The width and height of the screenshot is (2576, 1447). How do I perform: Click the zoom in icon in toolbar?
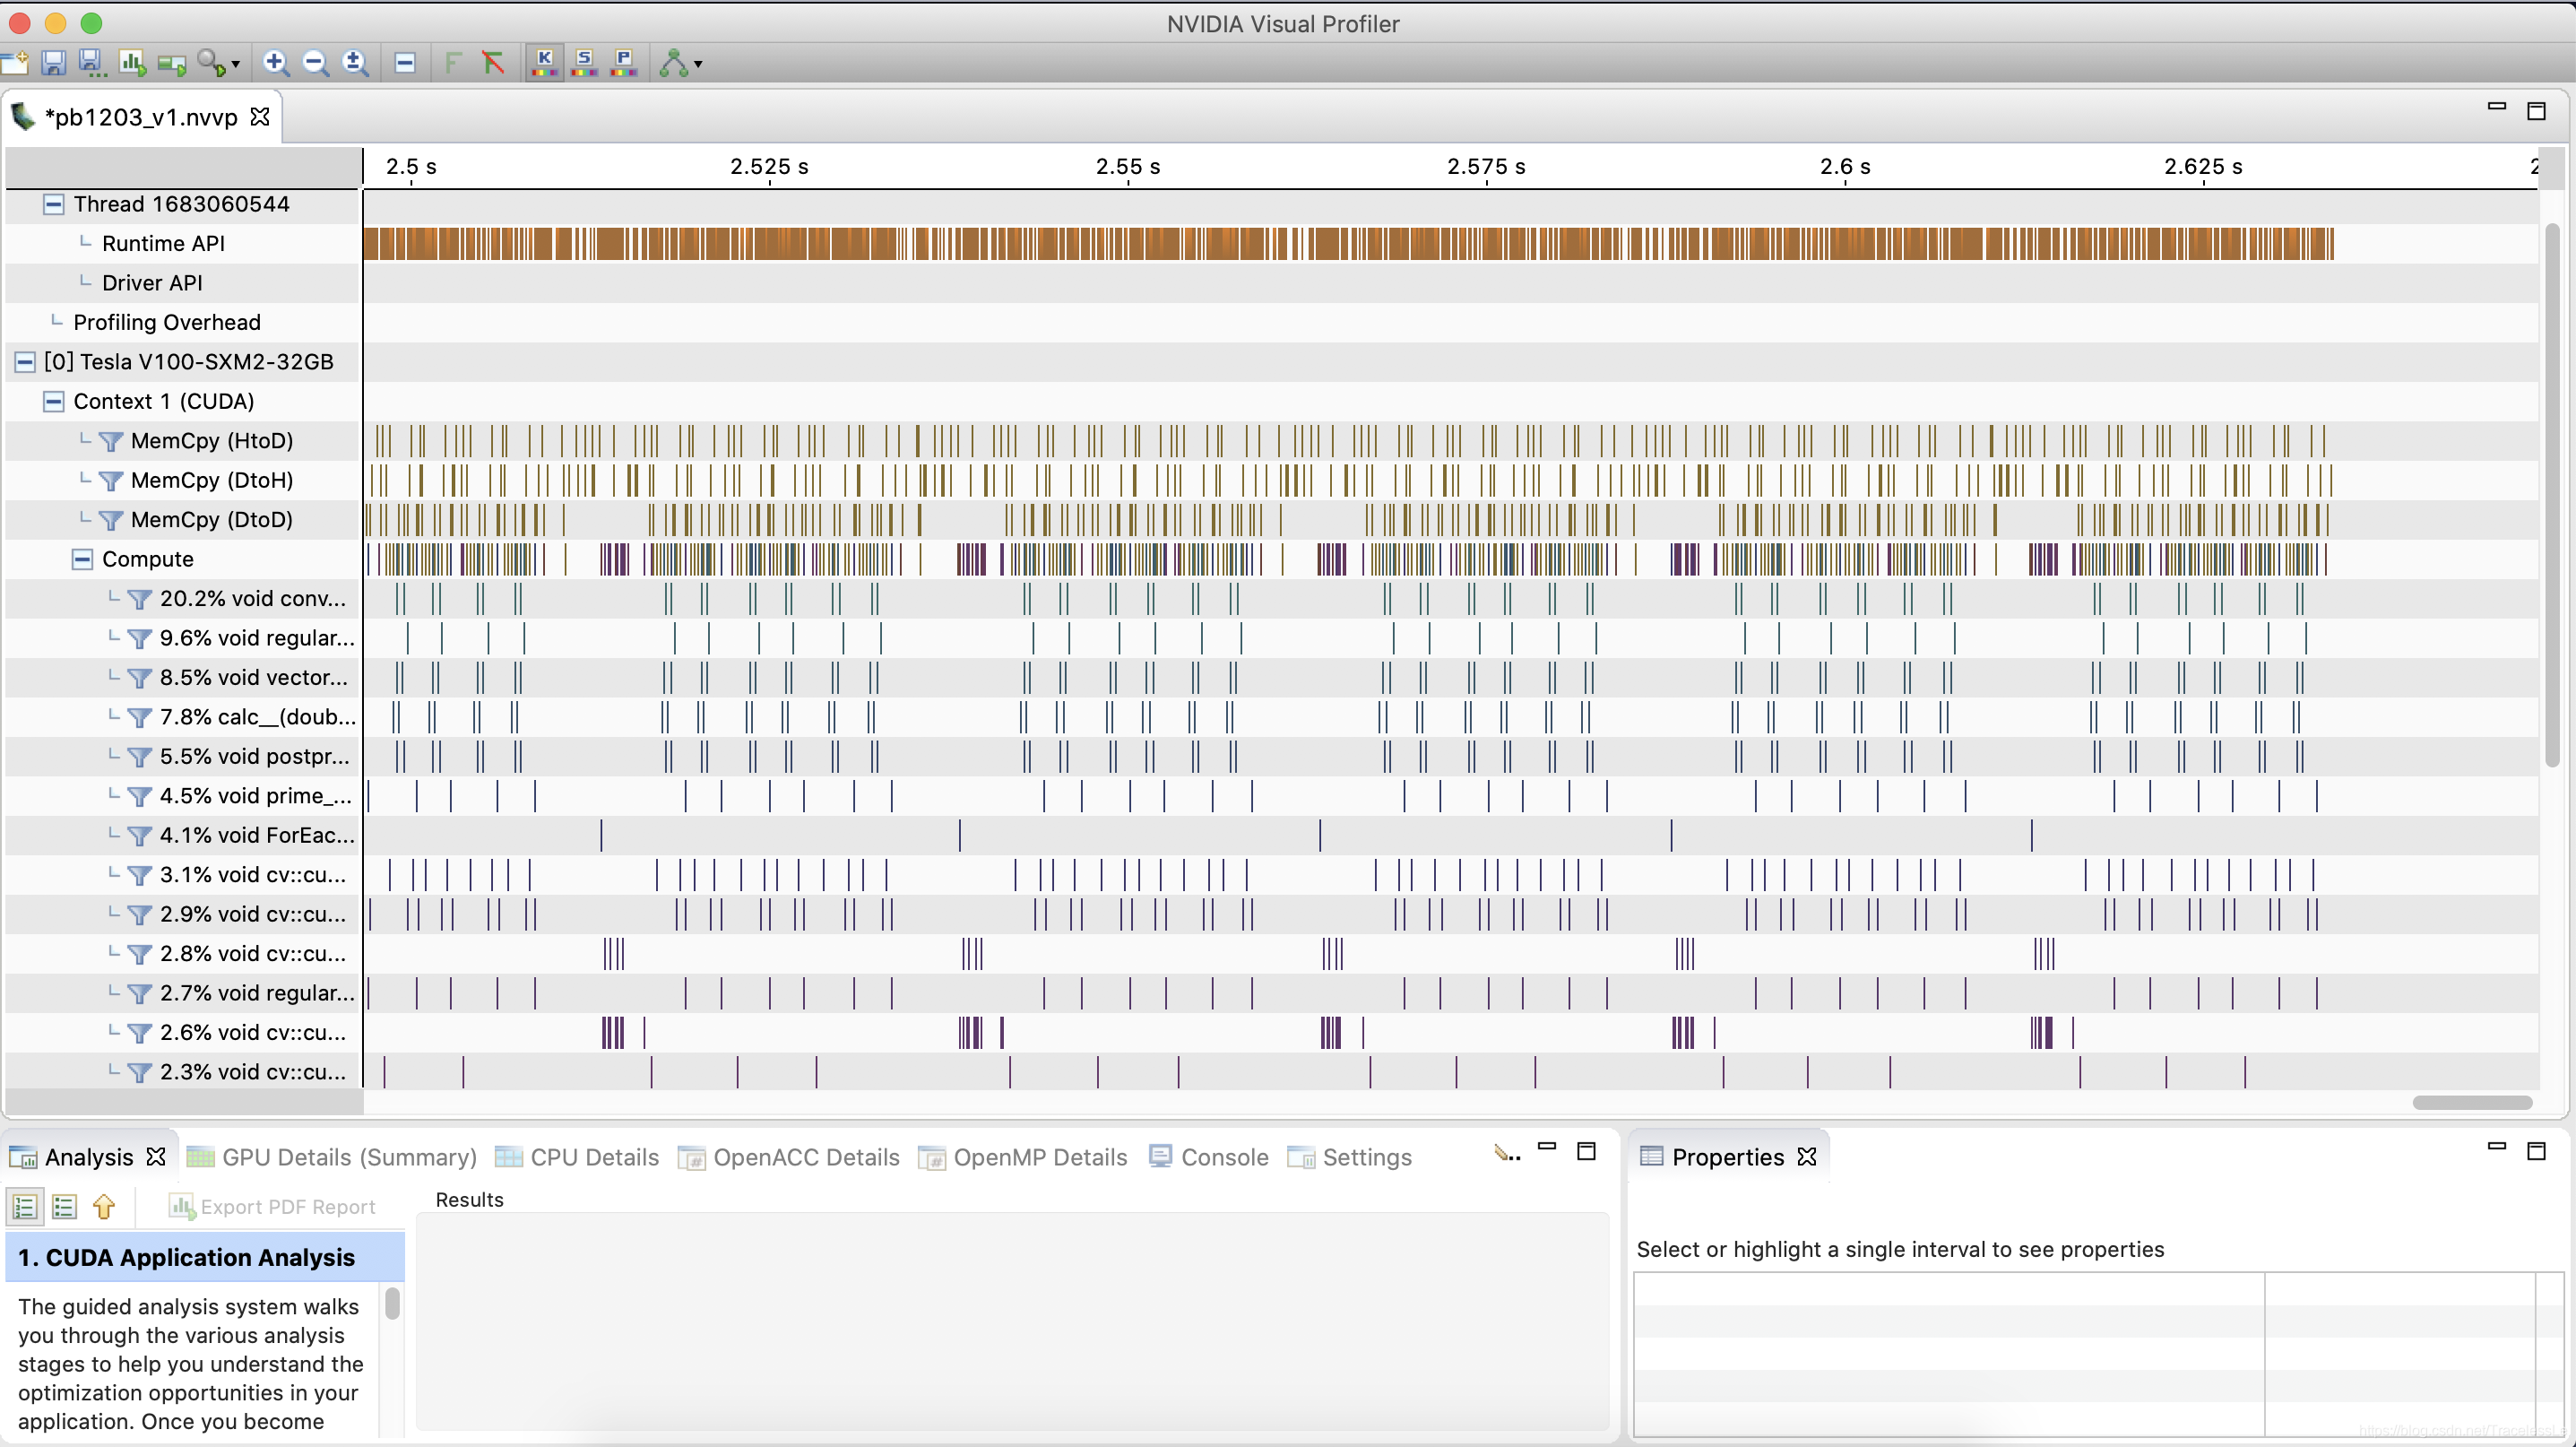[x=274, y=65]
